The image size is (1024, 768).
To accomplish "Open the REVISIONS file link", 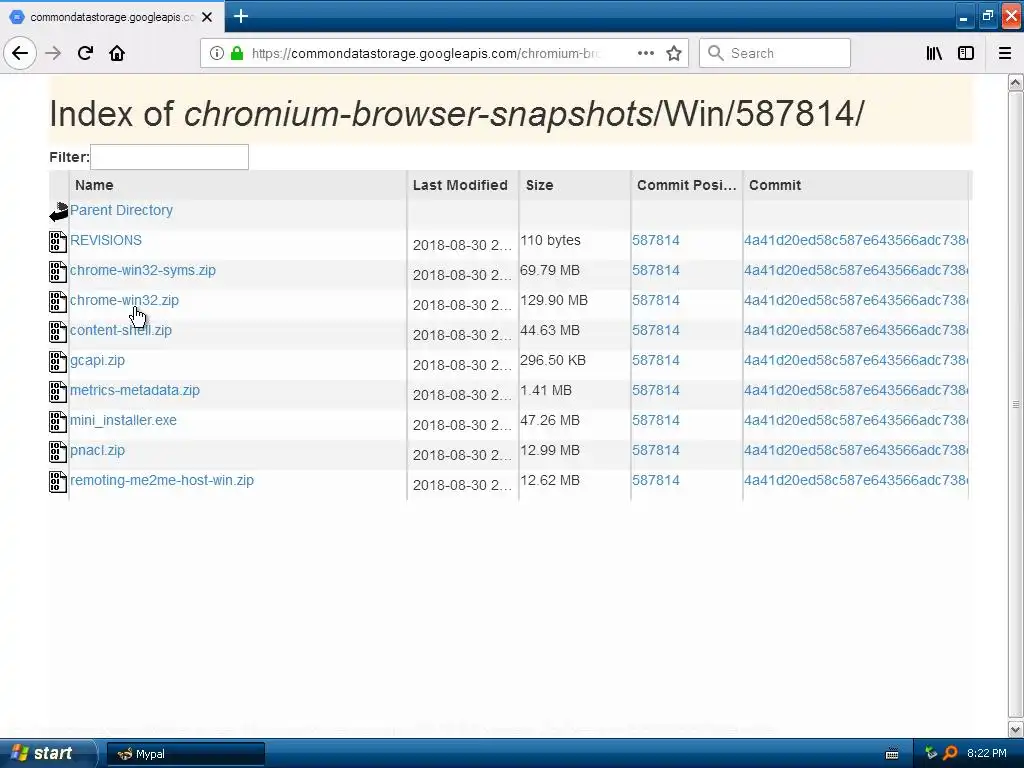I will click(106, 240).
